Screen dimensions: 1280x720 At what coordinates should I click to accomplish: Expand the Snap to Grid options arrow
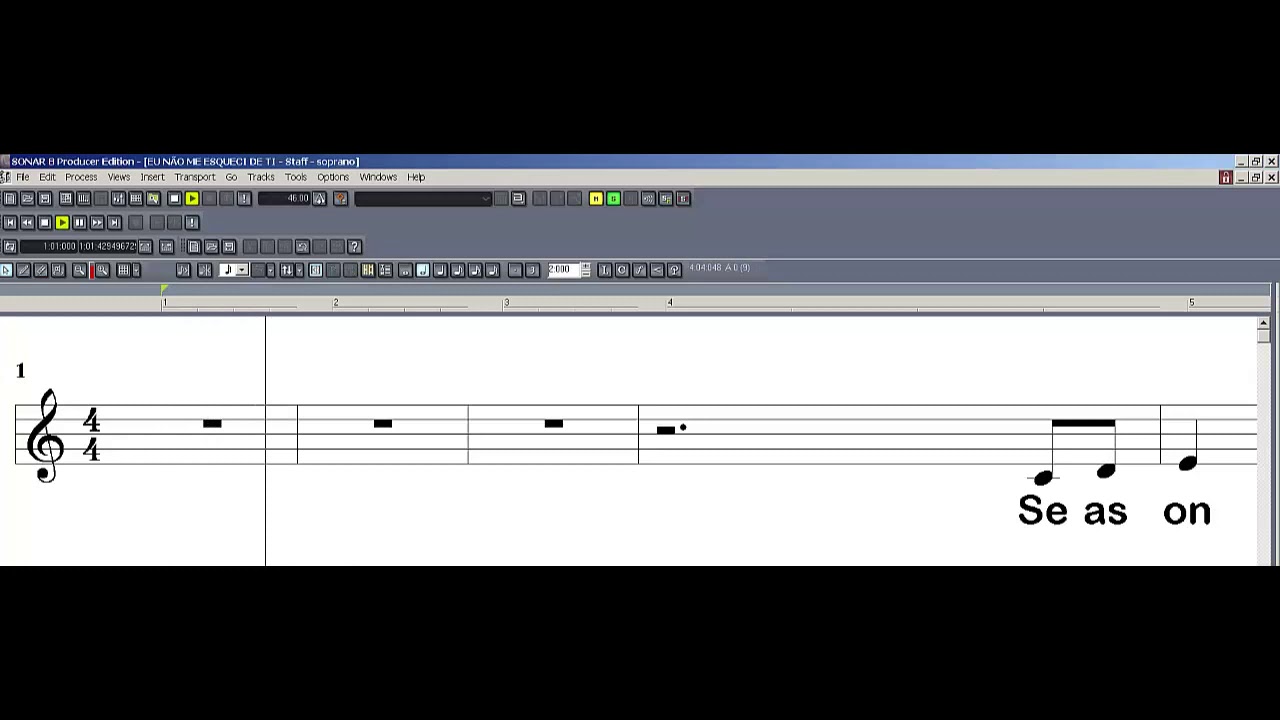tap(136, 270)
